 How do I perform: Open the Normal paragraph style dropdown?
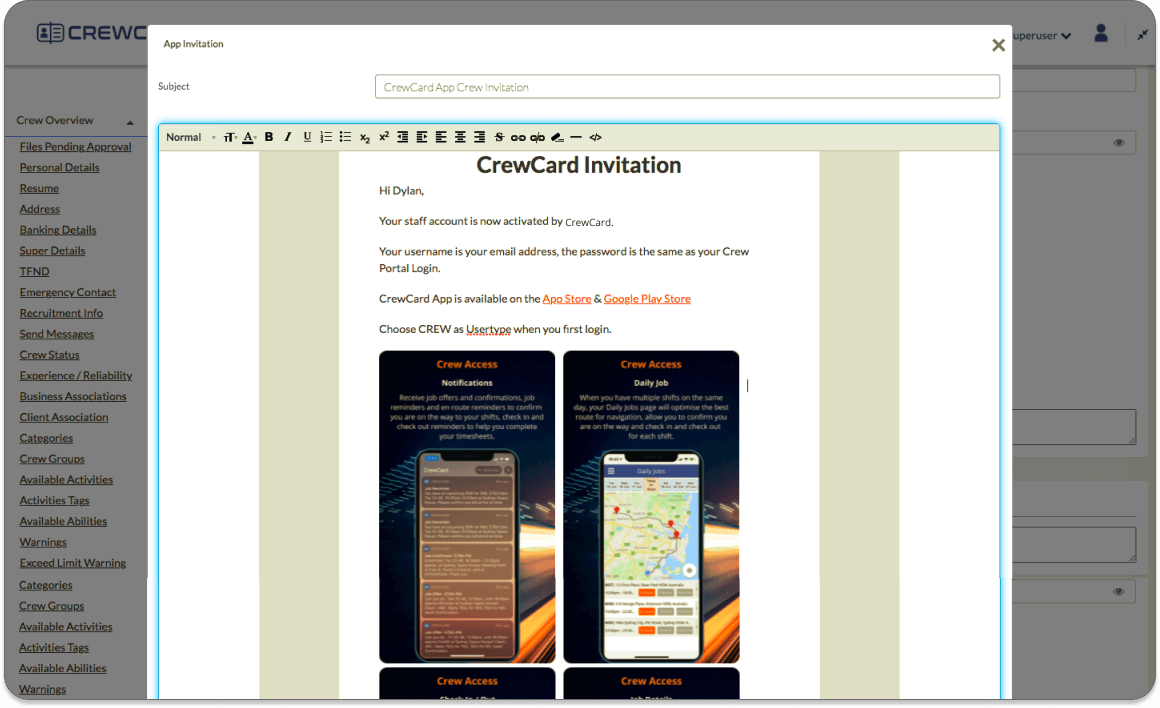click(191, 137)
